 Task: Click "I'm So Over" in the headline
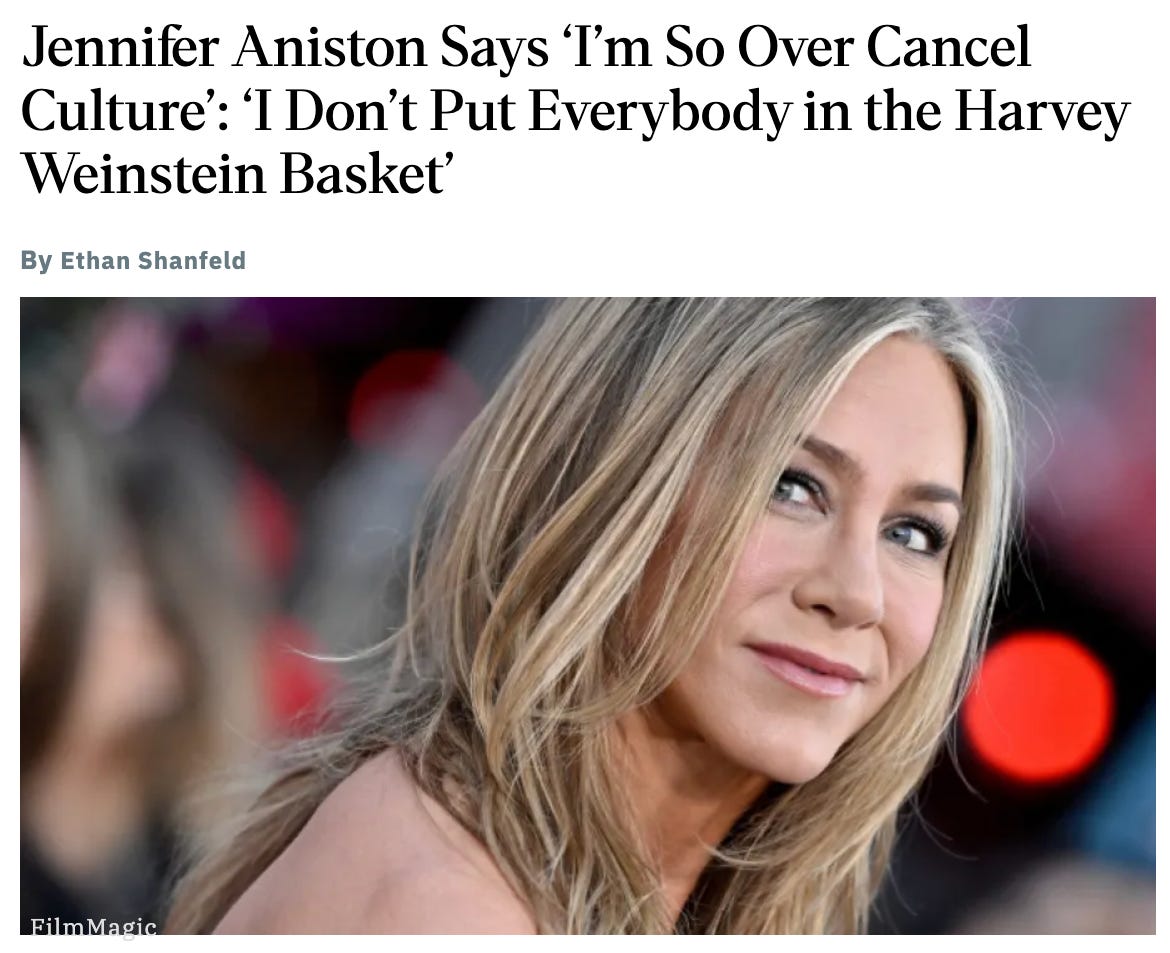(642, 48)
